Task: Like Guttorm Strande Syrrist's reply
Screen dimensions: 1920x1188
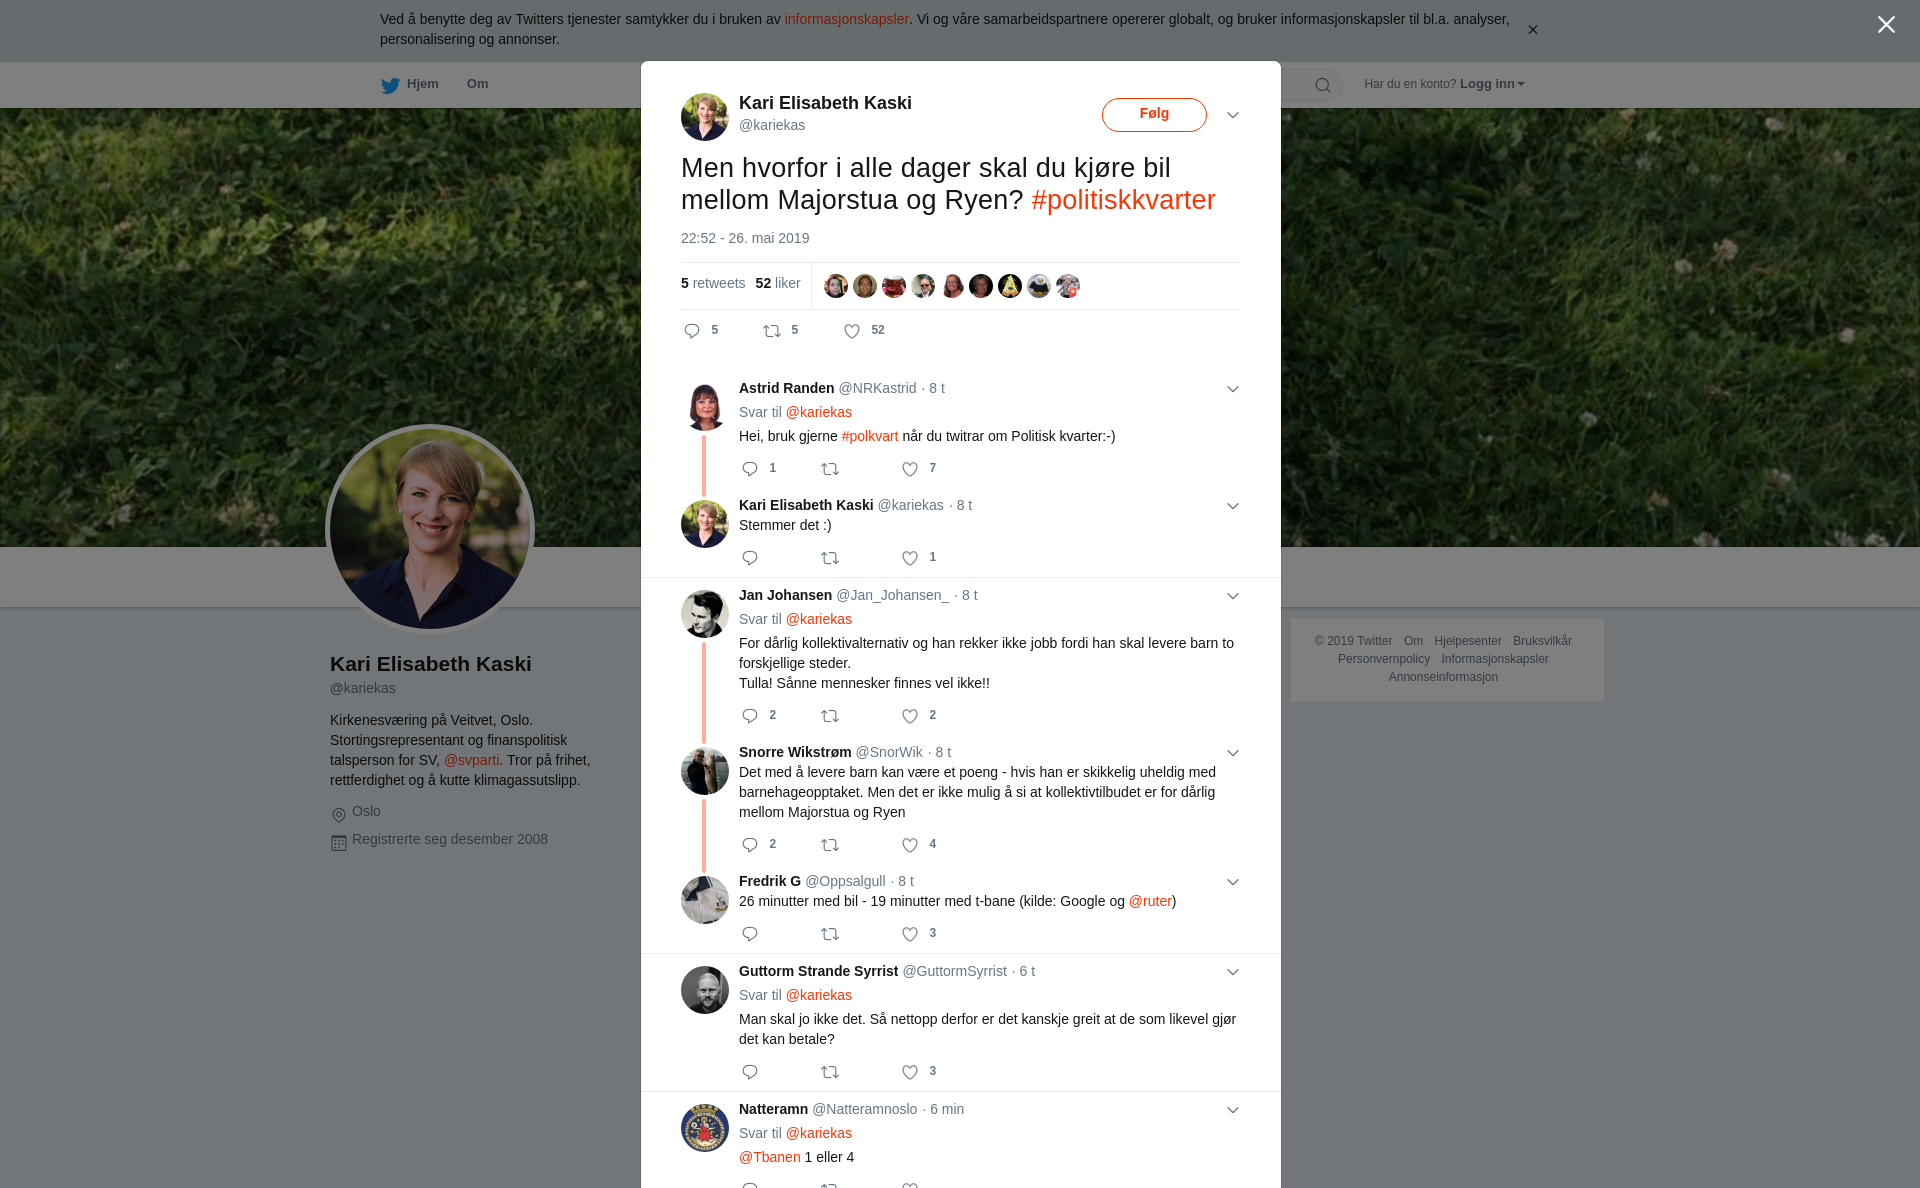Action: (910, 1072)
